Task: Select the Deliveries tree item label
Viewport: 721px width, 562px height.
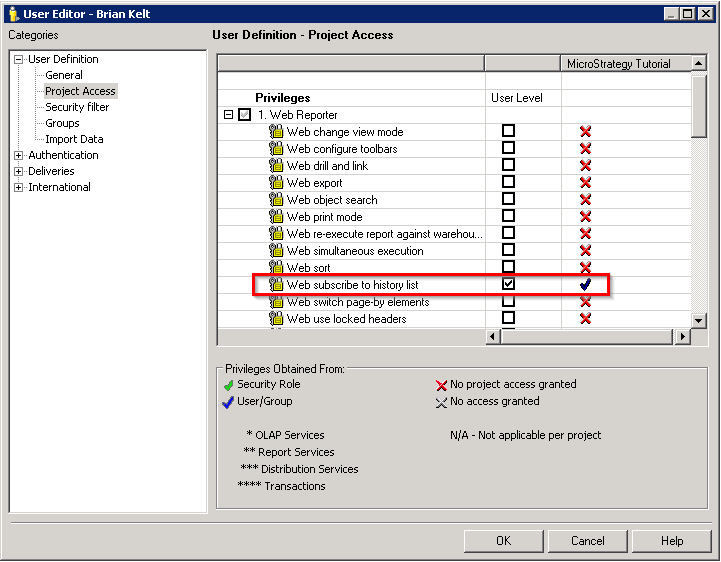Action: tap(51, 172)
